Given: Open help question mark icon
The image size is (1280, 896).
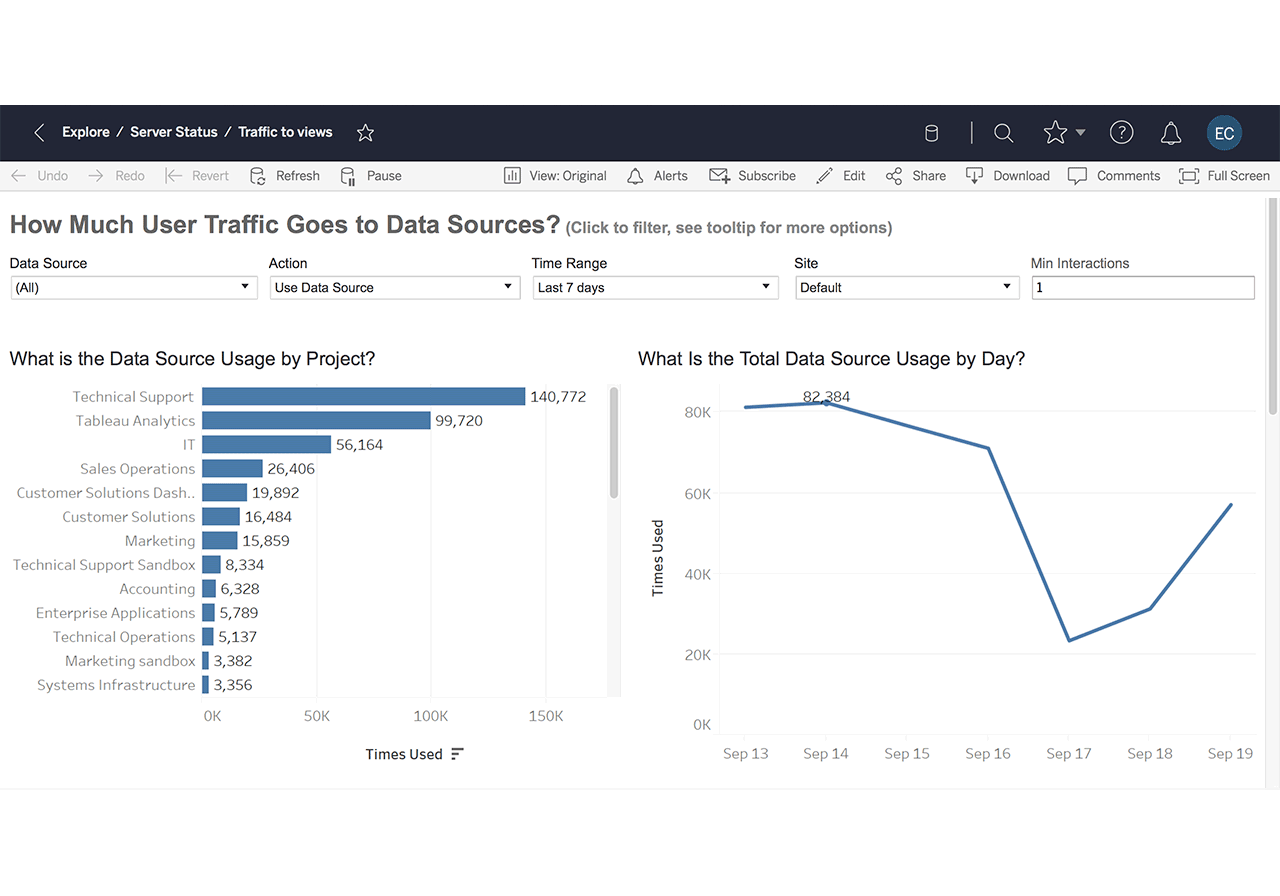Looking at the screenshot, I should point(1121,133).
